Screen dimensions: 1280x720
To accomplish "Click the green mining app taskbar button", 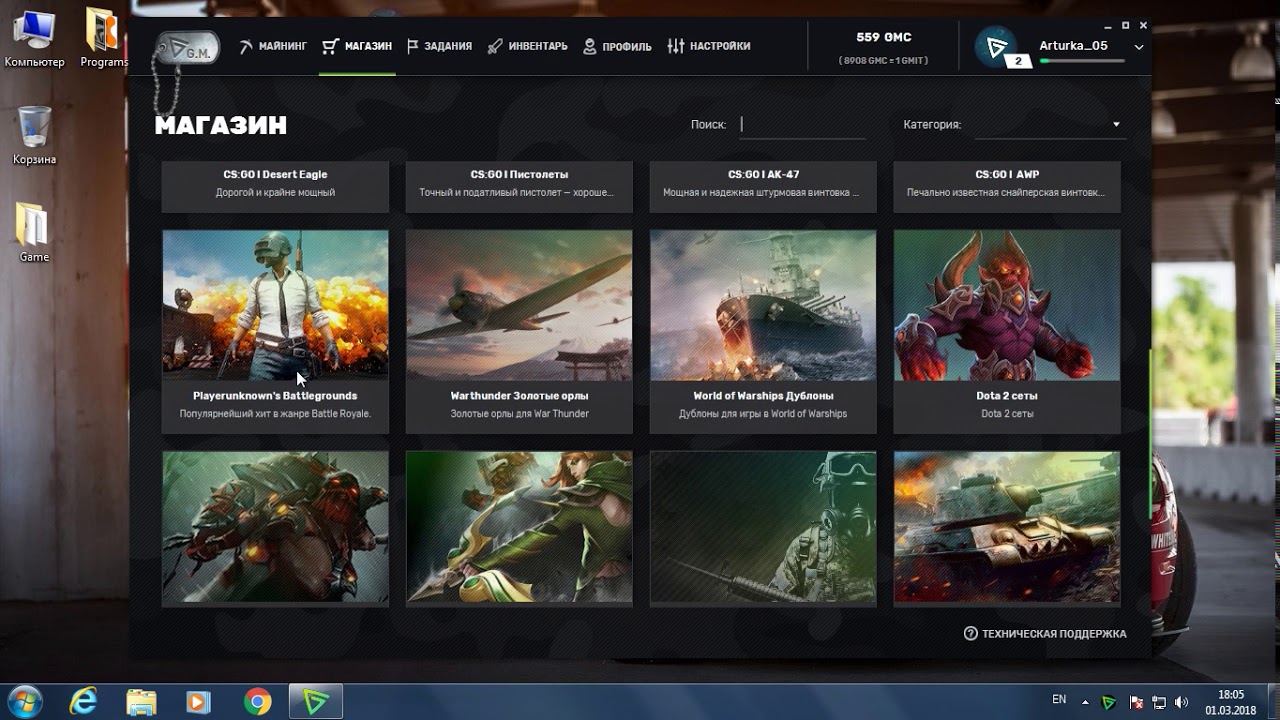I will (316, 702).
